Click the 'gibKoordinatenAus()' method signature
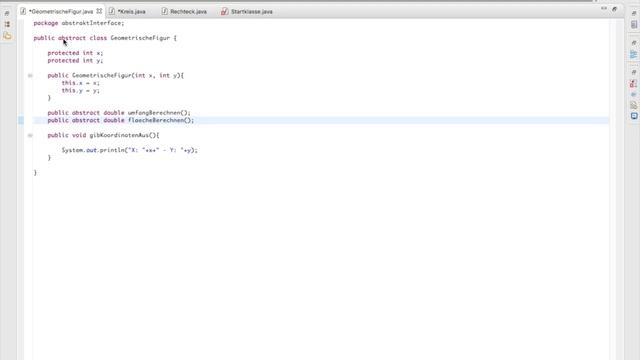640x360 pixels. click(x=103, y=136)
